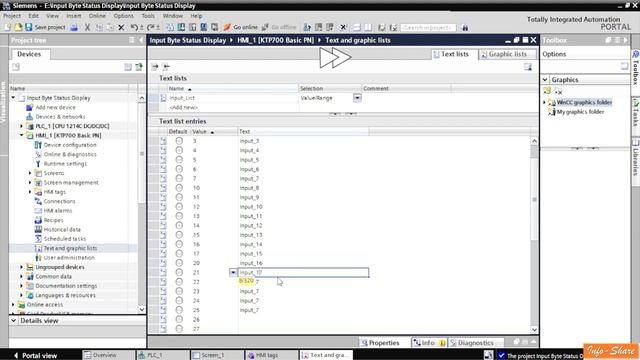Open Overview from editor bar
This screenshot has height=360, width=640.
click(x=108, y=356)
